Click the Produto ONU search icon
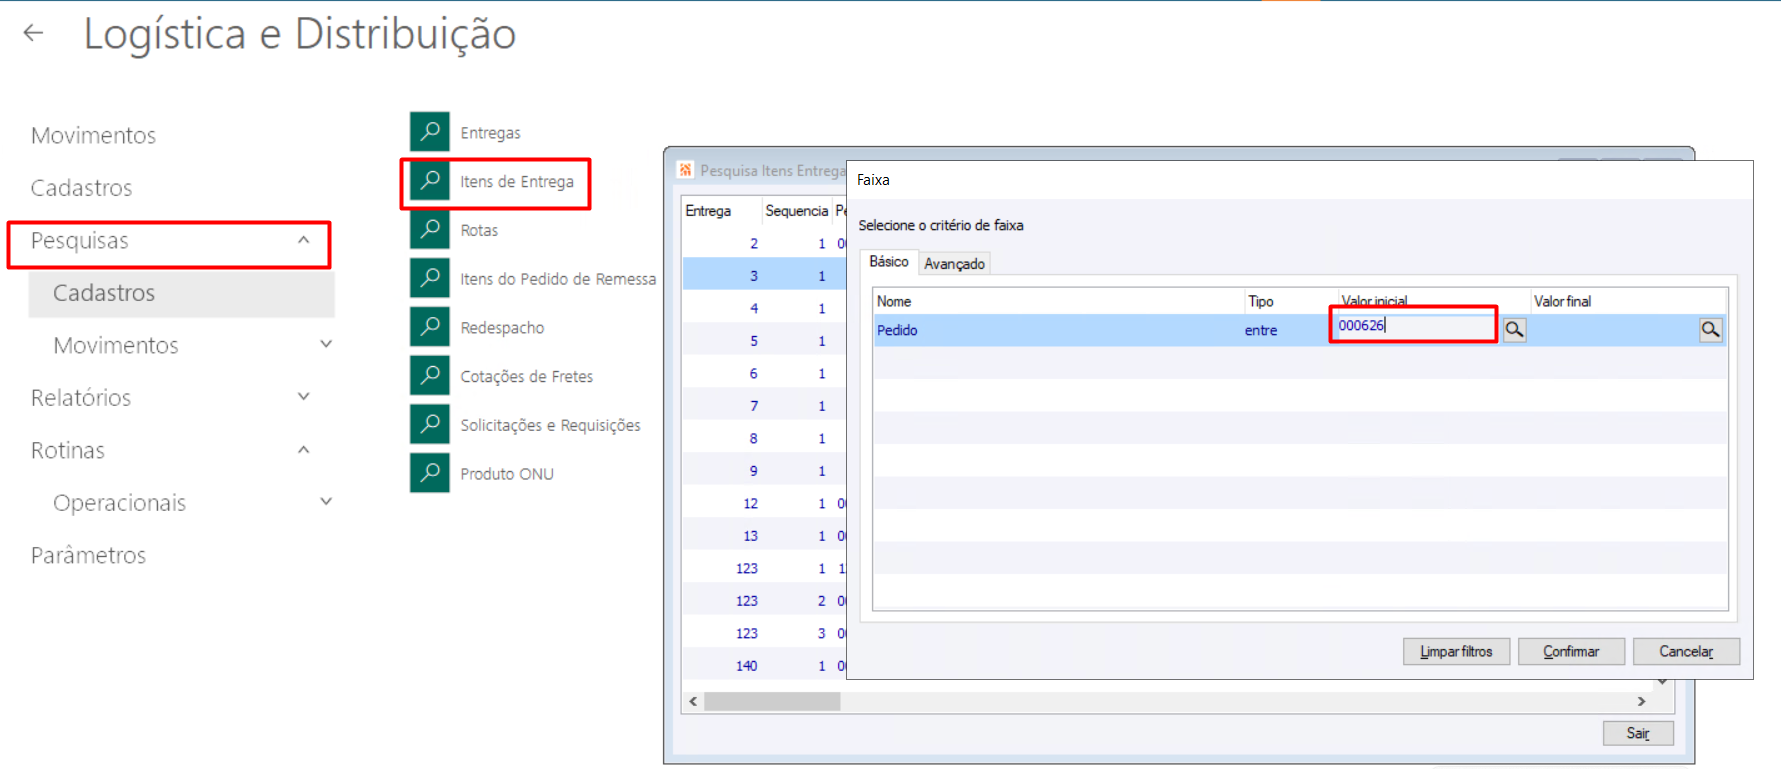This screenshot has width=1781, height=769. click(x=430, y=473)
